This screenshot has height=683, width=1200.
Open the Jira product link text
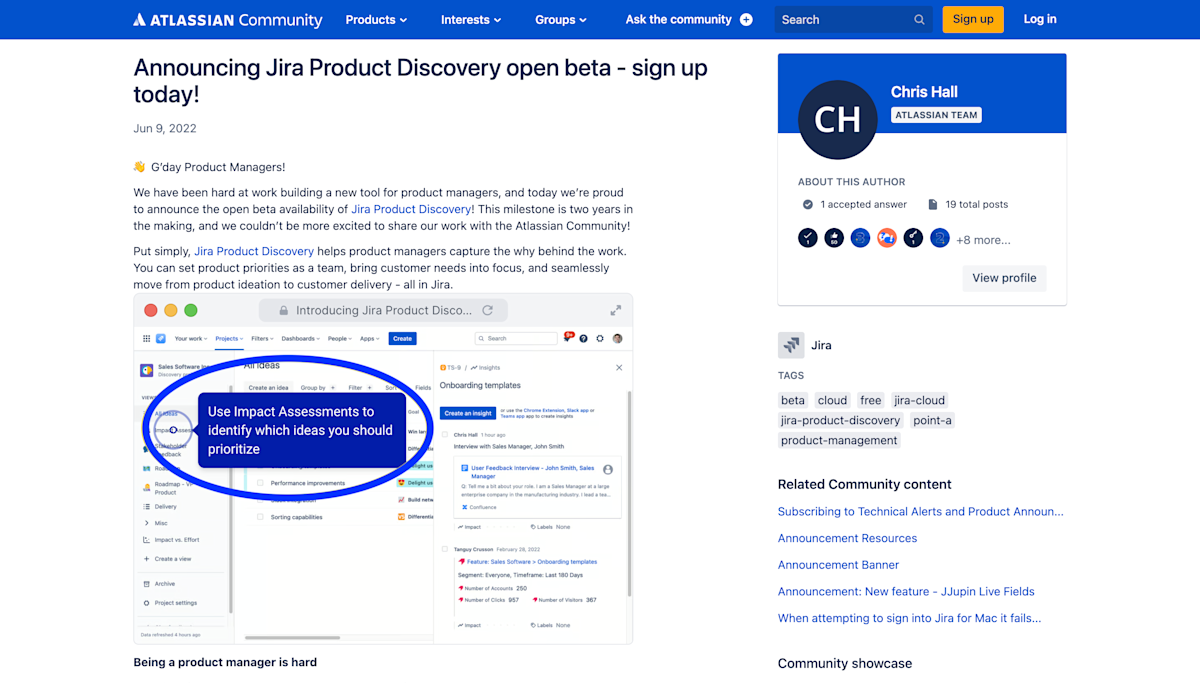[x=821, y=345]
